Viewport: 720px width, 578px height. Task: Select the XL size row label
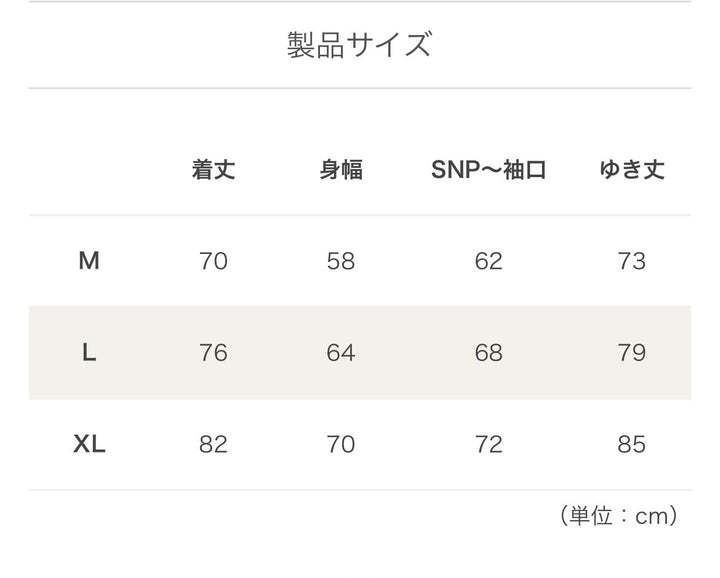pos(89,444)
